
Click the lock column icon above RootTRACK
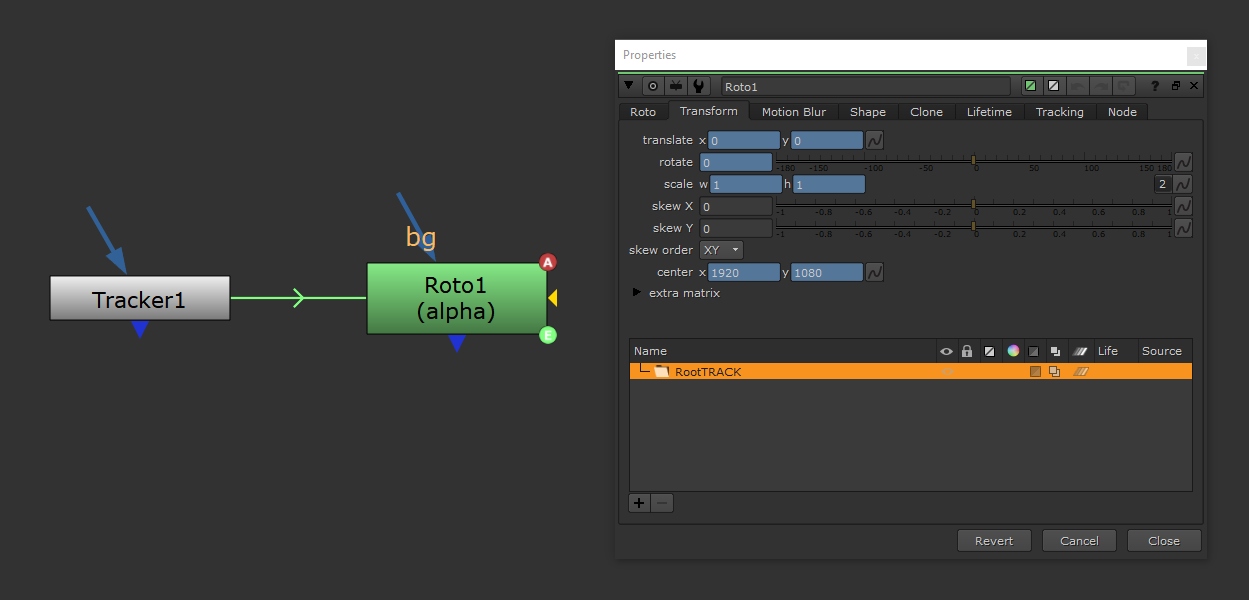(x=966, y=351)
